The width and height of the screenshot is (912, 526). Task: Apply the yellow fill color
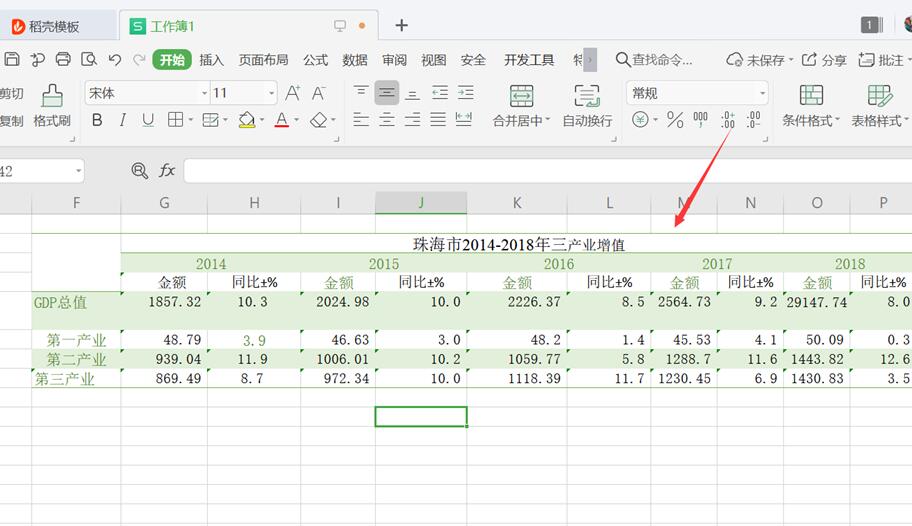tap(247, 120)
